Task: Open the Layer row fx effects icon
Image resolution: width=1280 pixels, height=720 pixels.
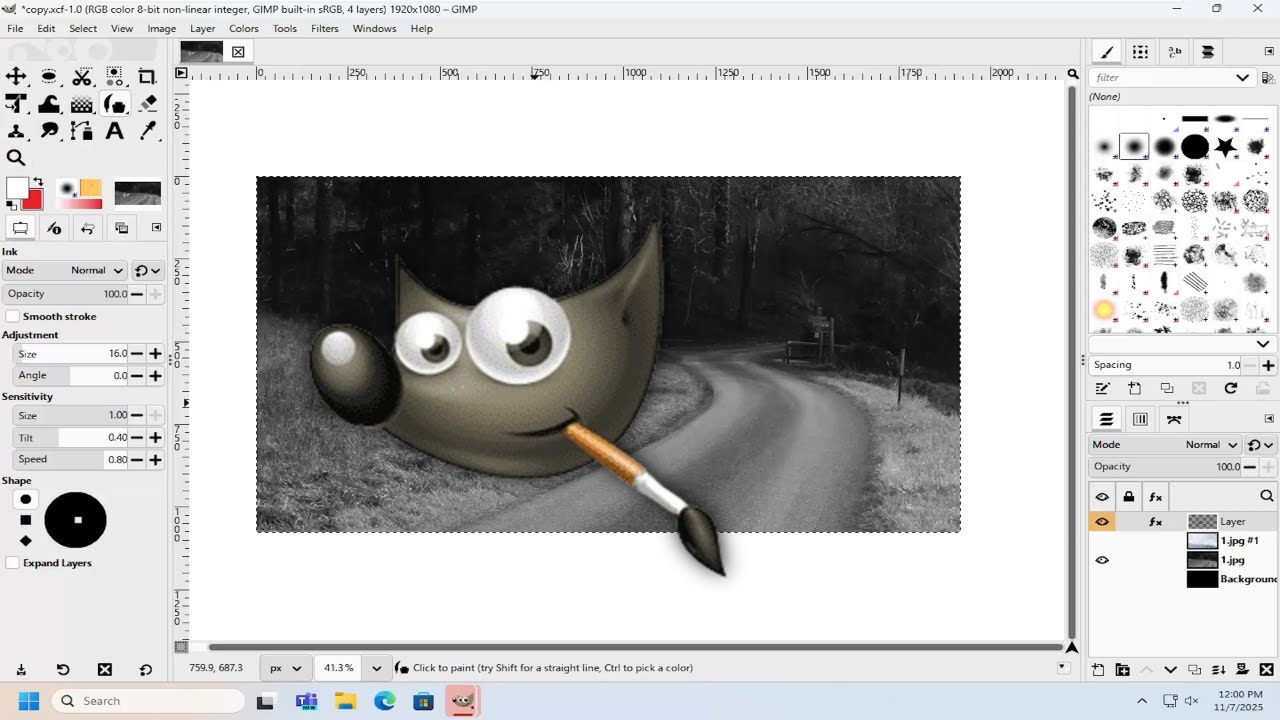Action: (1155, 521)
